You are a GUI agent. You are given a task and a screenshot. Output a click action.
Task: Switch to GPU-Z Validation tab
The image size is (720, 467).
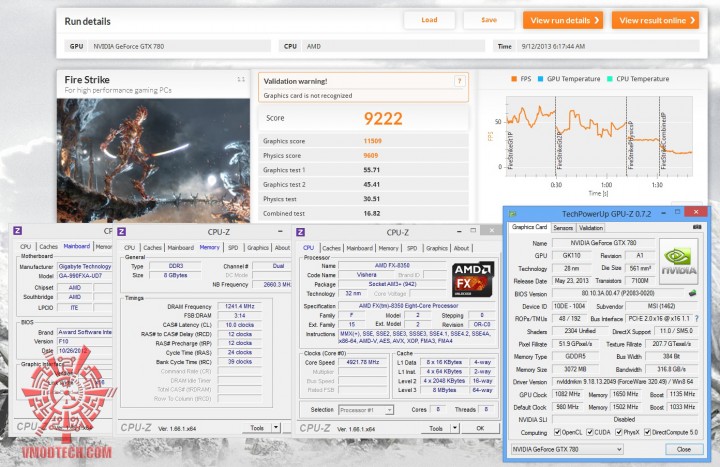(x=591, y=228)
